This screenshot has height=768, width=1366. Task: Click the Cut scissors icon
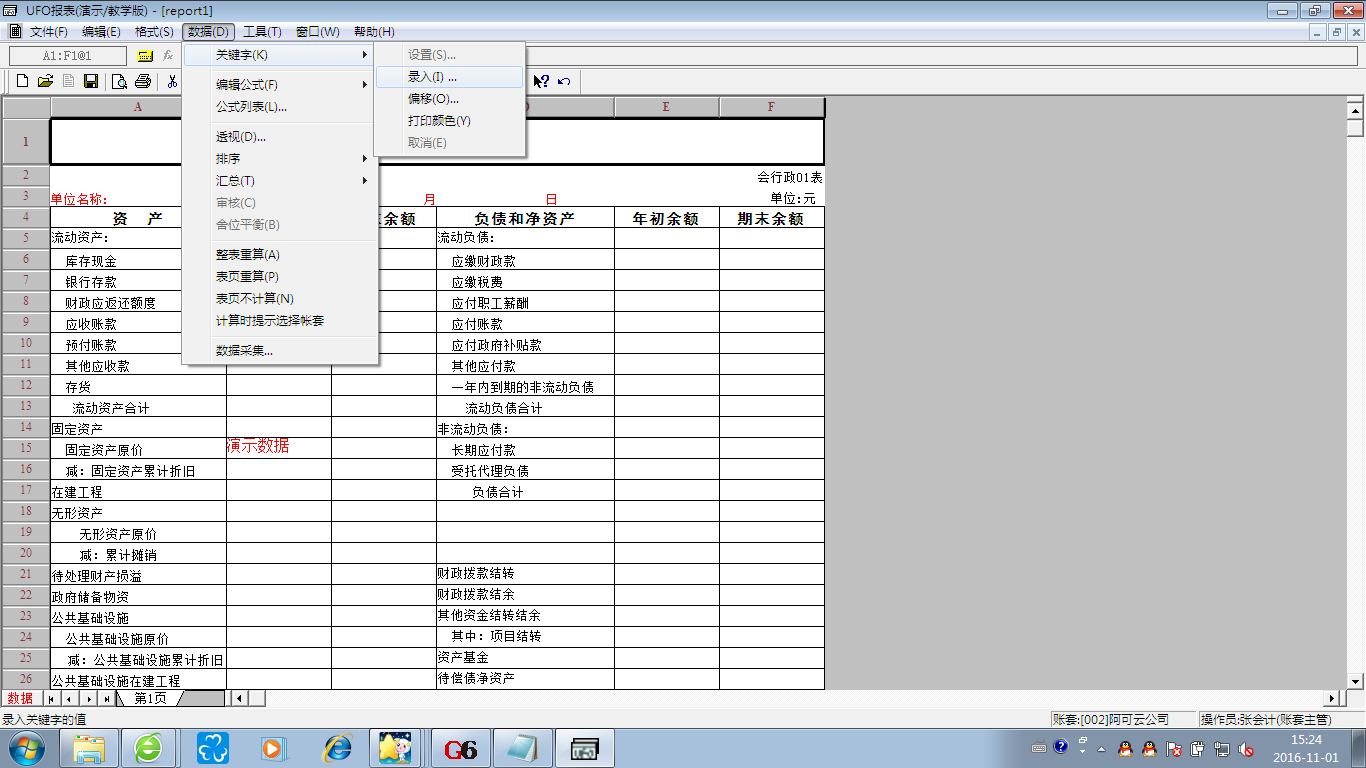[x=172, y=81]
